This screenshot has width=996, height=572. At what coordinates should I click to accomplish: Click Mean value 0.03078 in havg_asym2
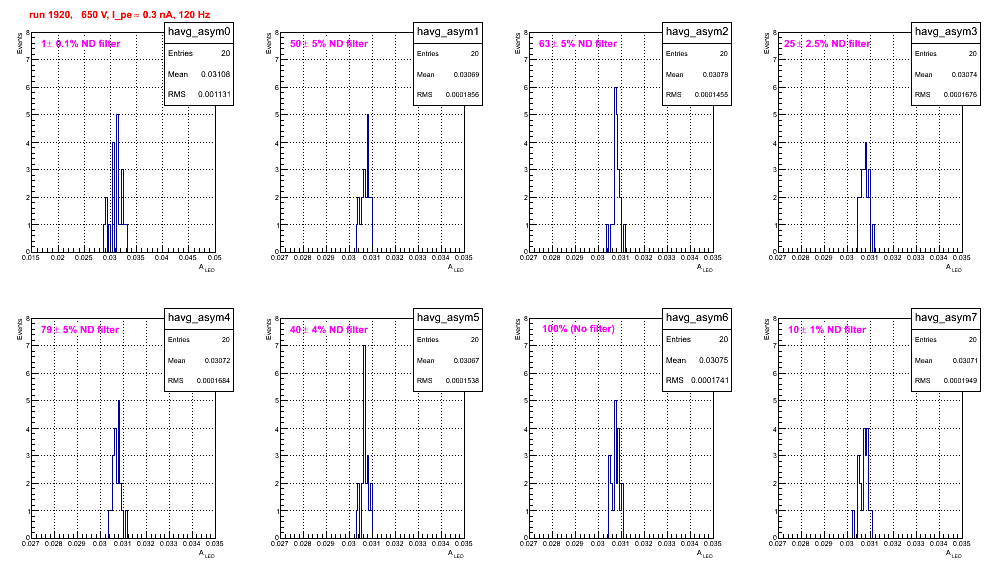point(715,75)
